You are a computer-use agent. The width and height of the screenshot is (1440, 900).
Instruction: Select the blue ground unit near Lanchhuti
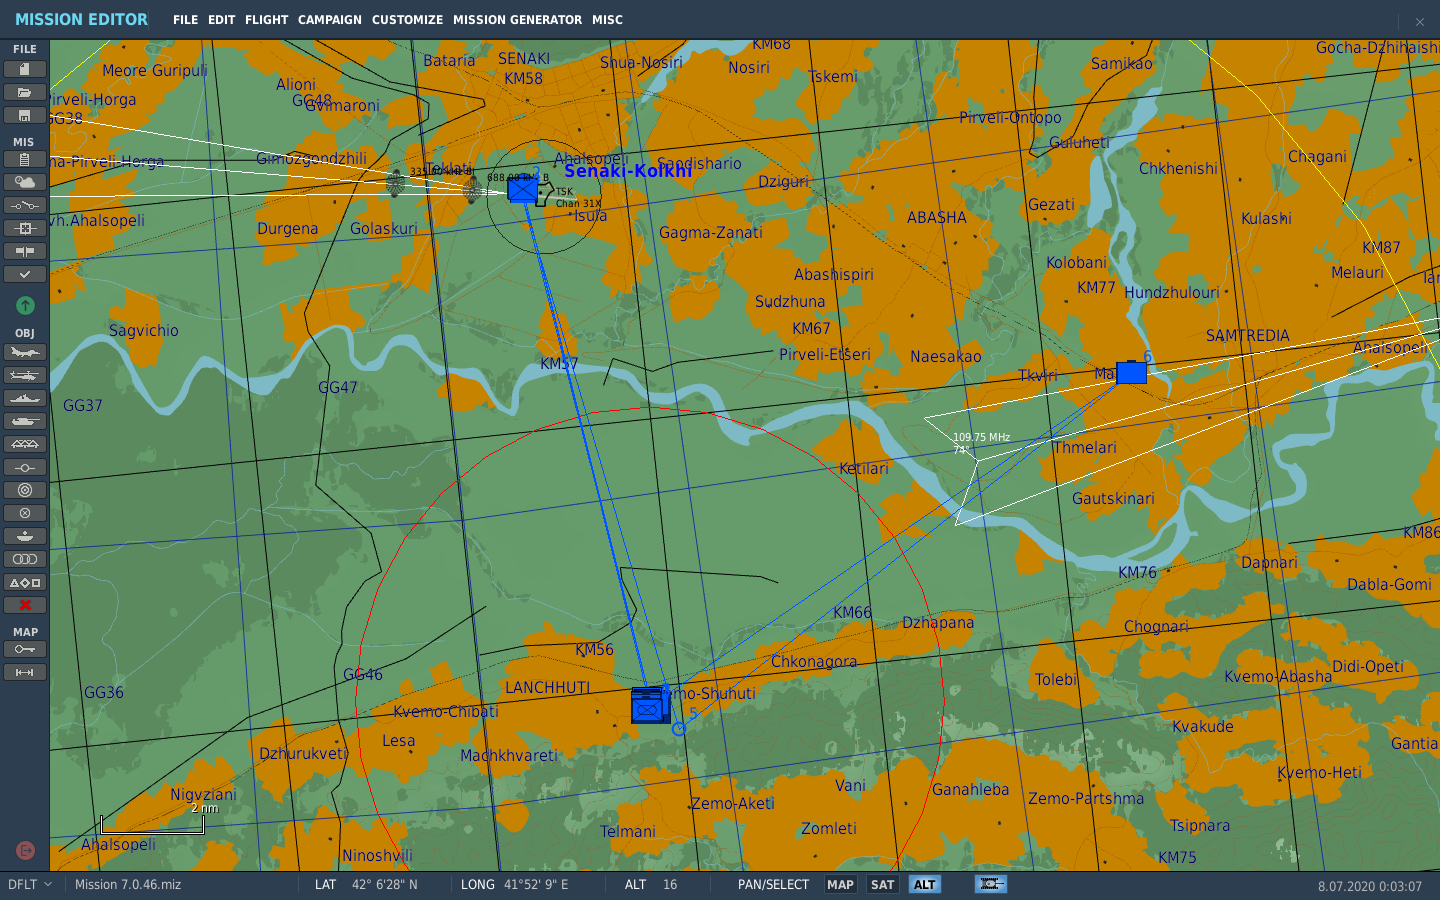pos(649,706)
